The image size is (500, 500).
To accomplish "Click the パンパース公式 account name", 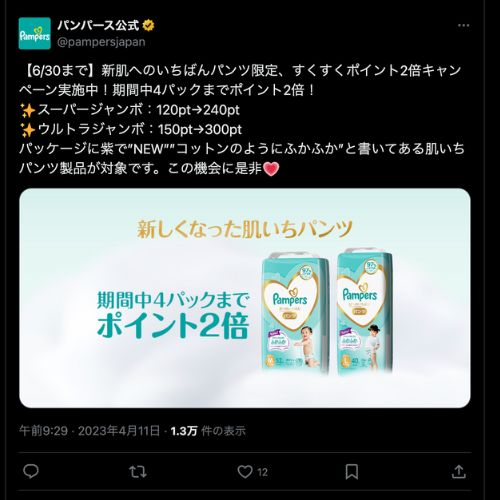I will 98,25.
